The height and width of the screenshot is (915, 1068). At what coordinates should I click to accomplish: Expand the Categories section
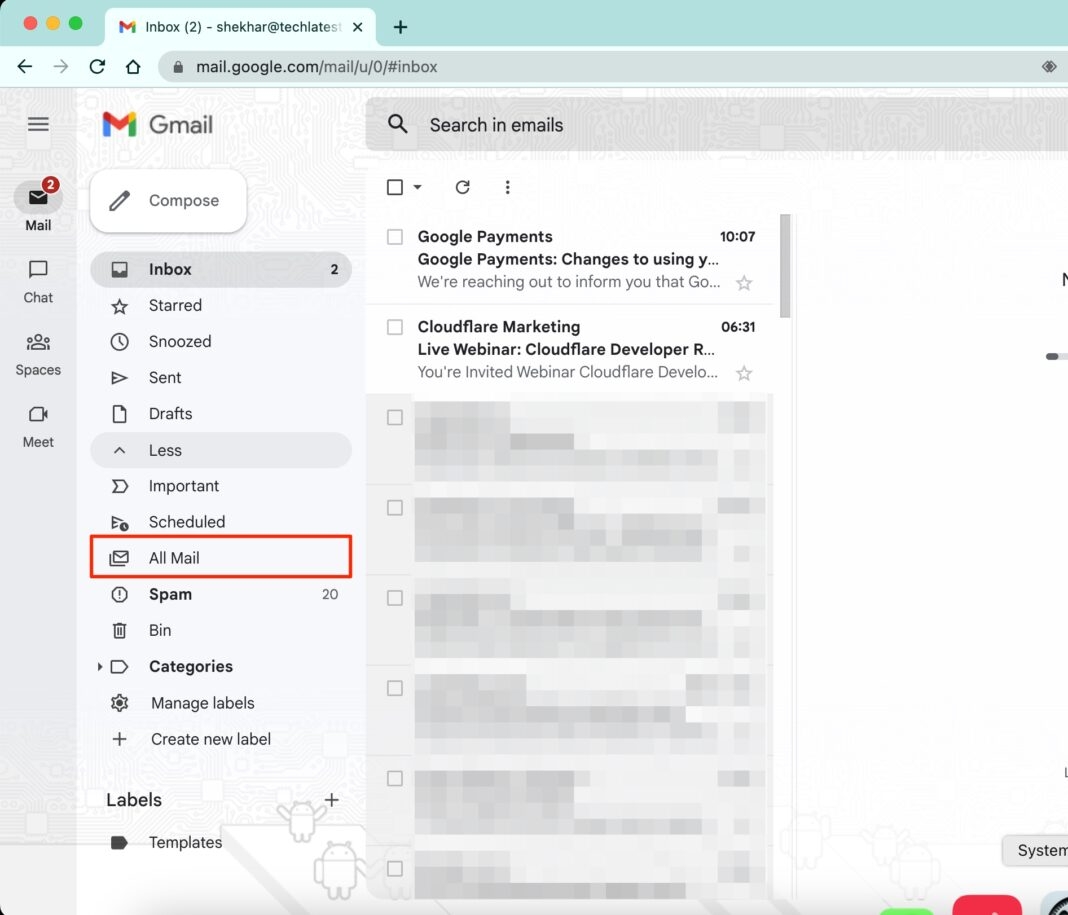pyautogui.click(x=100, y=666)
